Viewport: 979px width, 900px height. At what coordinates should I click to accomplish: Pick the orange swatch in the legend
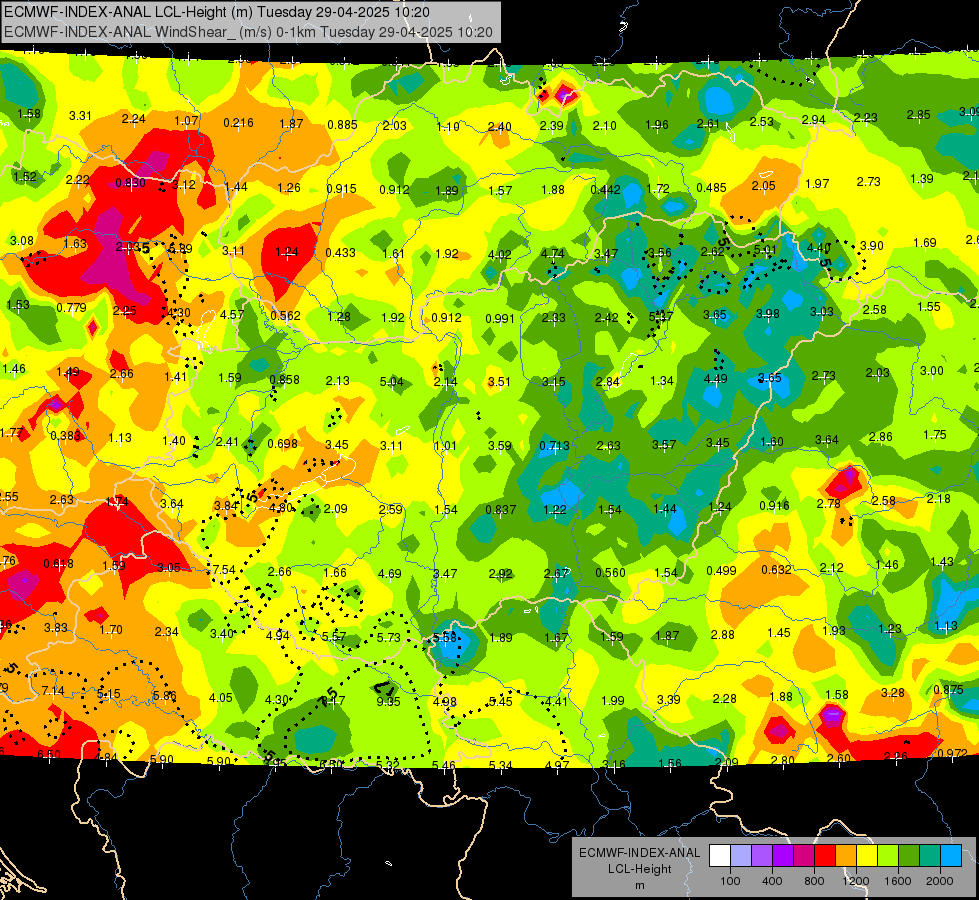[x=846, y=855]
